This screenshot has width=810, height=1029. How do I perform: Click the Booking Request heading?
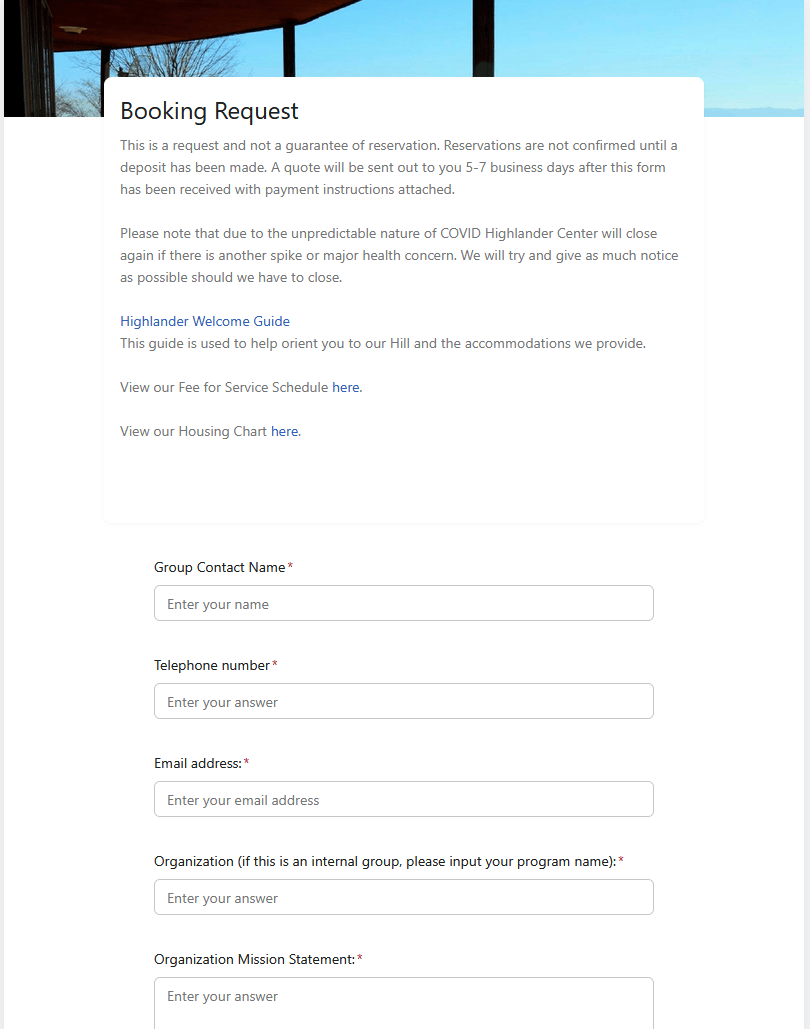click(x=209, y=111)
